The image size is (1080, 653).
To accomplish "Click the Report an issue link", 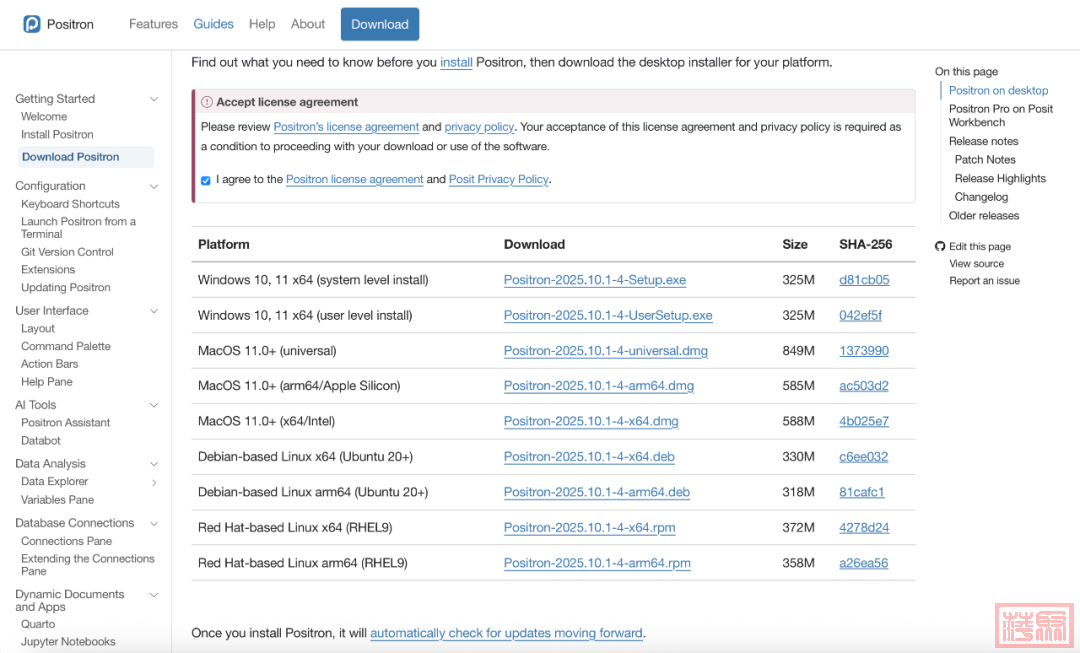I will pyautogui.click(x=984, y=281).
